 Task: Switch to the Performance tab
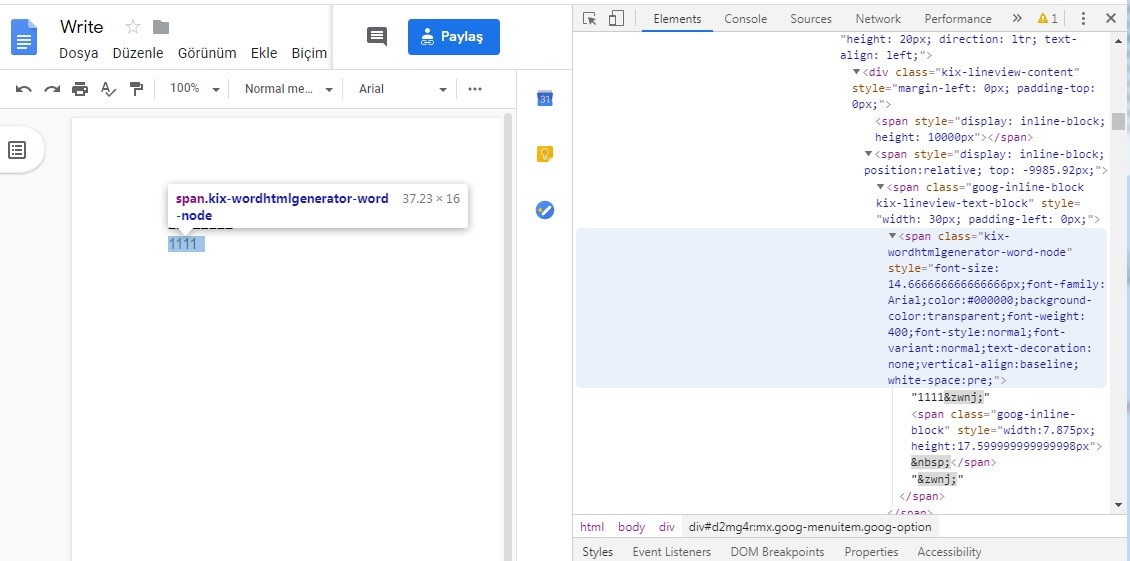point(958,19)
